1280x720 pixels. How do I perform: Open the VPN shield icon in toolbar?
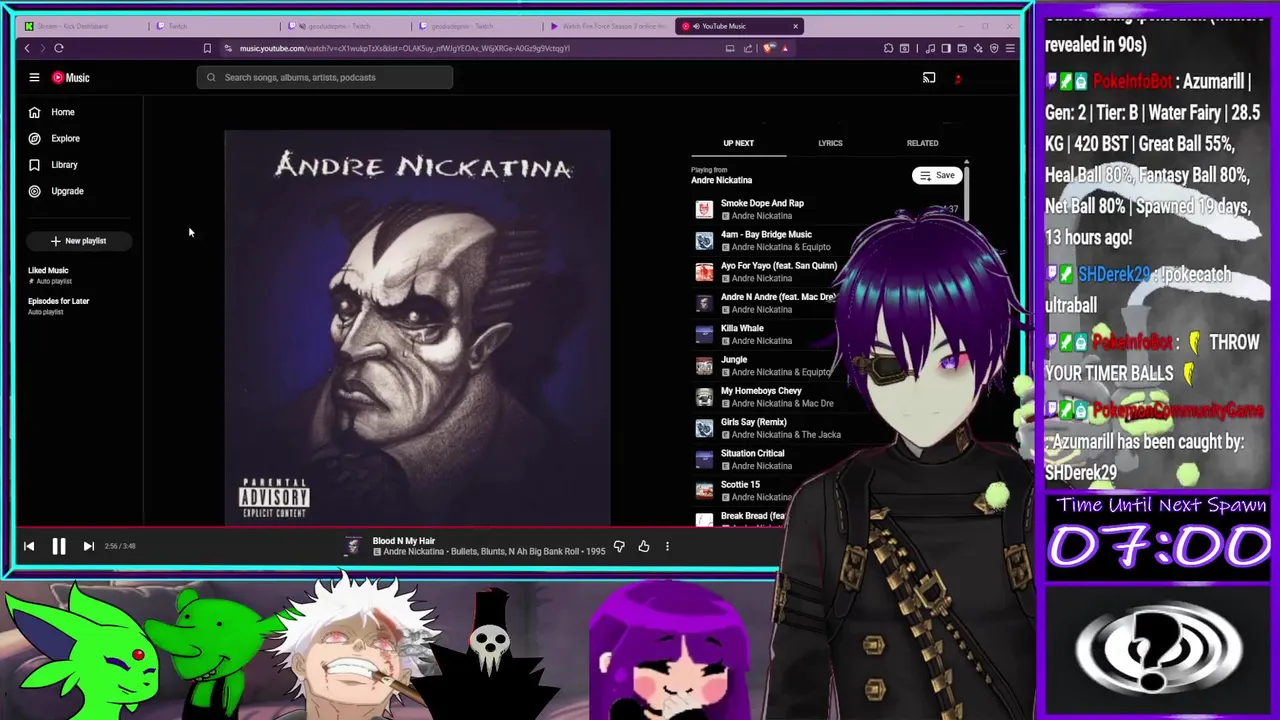pos(994,48)
